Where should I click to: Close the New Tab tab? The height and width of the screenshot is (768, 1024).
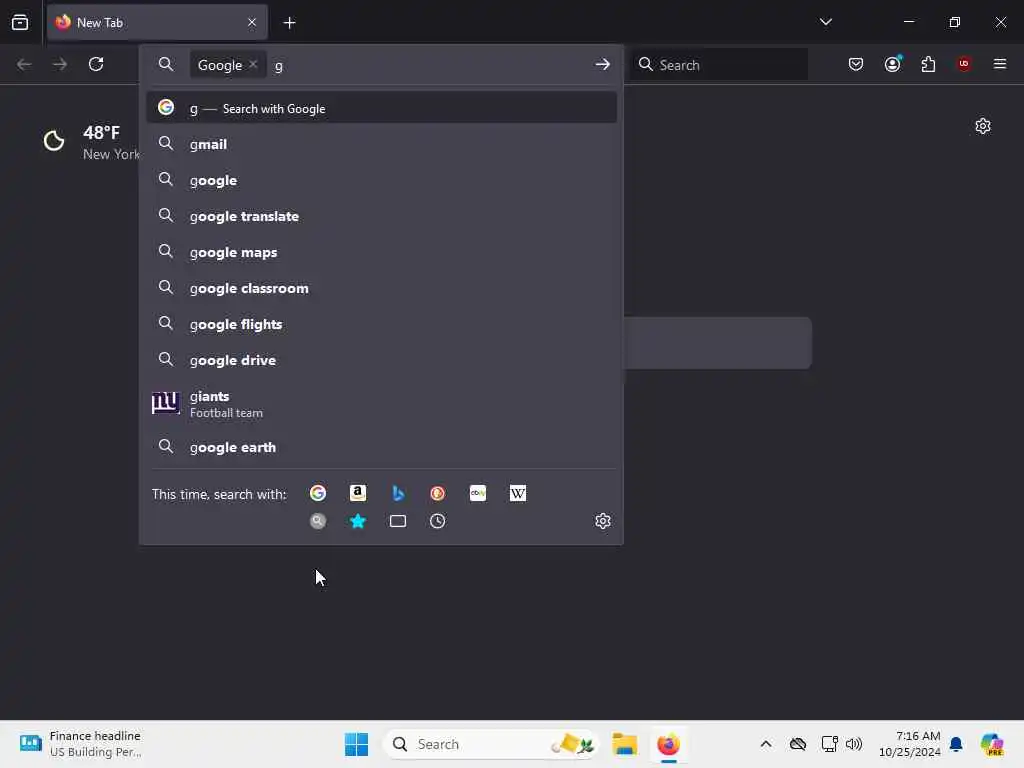[x=252, y=23]
